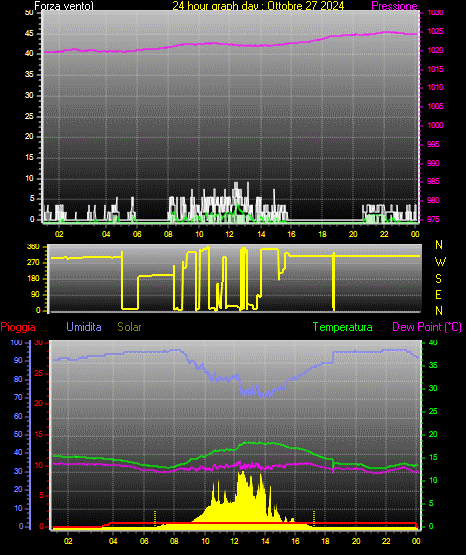Click pressure axis value 1005

436,106
